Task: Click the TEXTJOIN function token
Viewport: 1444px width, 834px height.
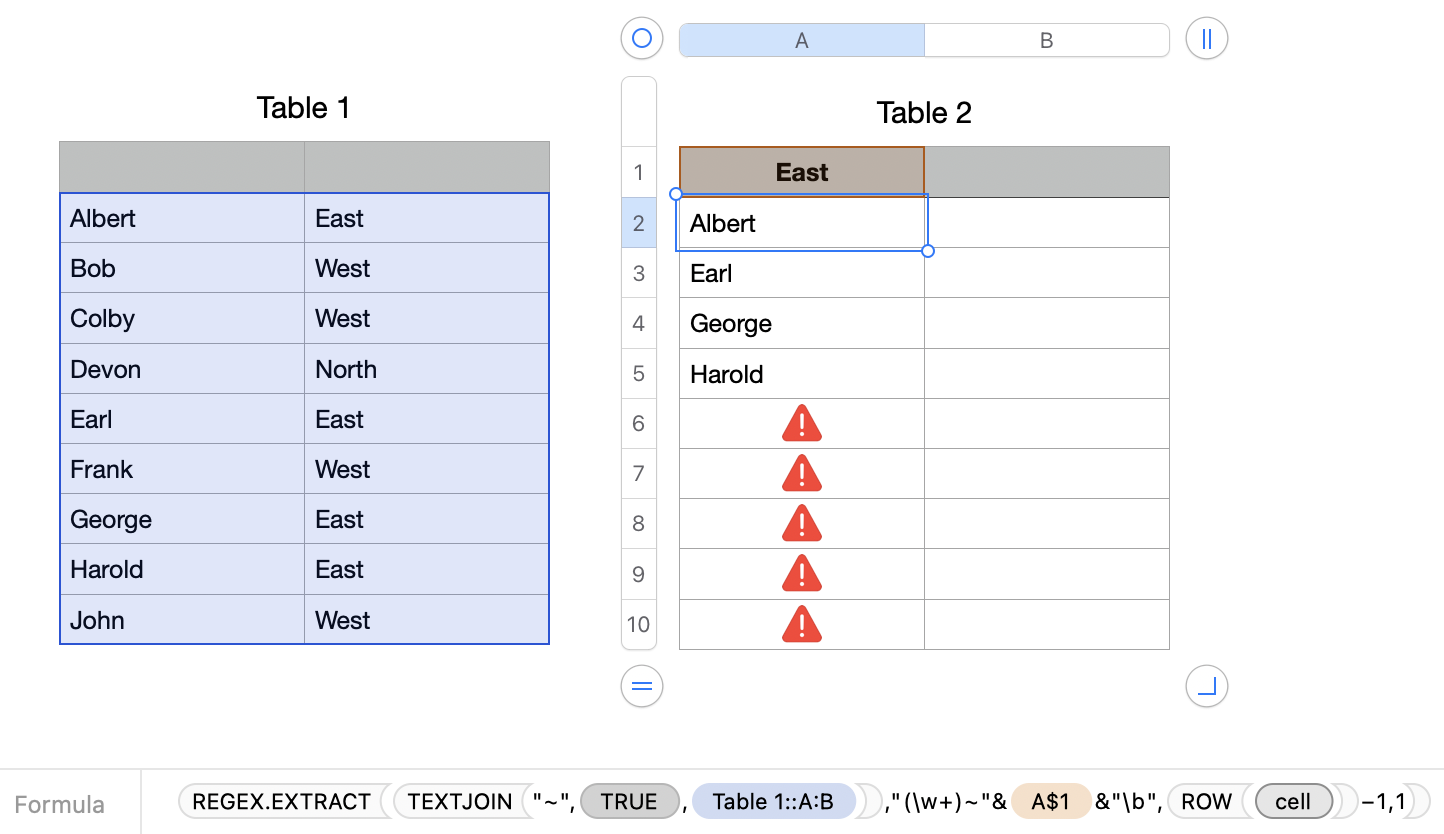Action: (x=460, y=802)
